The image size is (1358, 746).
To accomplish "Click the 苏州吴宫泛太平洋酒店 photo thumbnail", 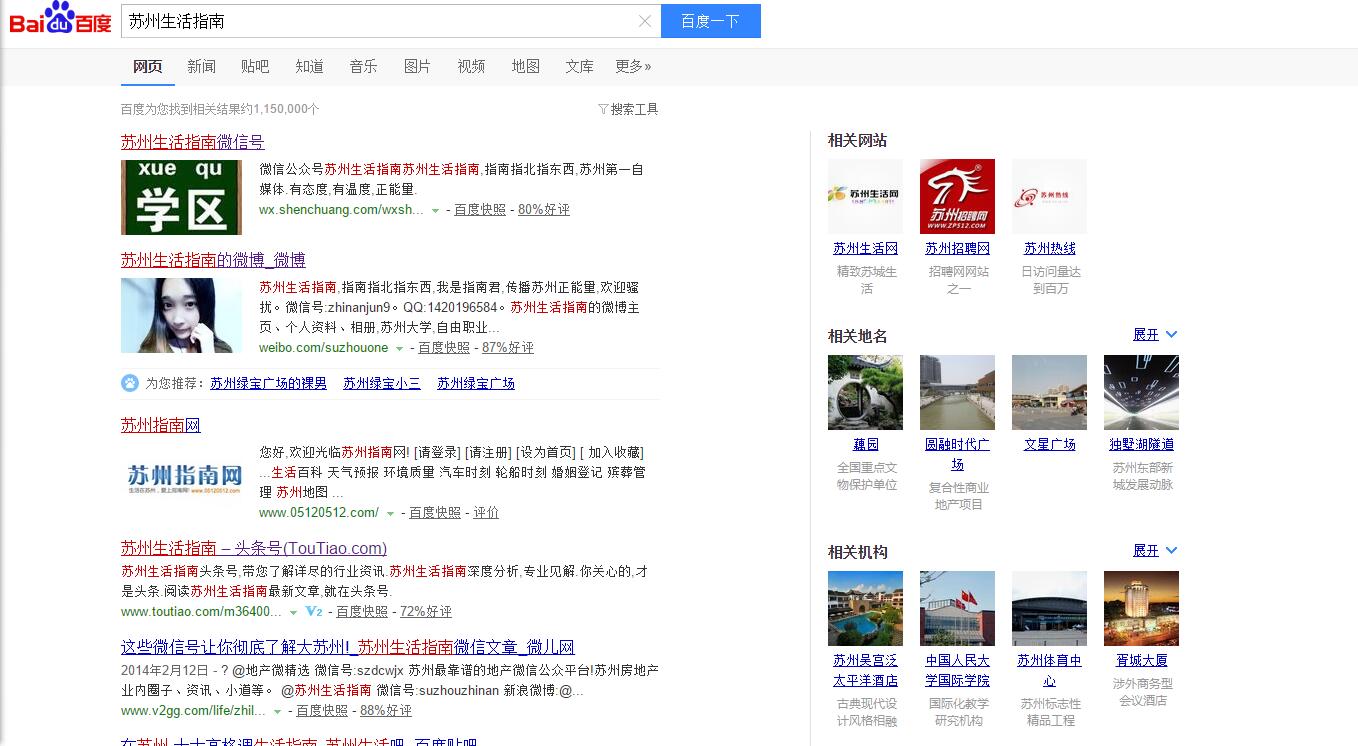I will (x=865, y=608).
